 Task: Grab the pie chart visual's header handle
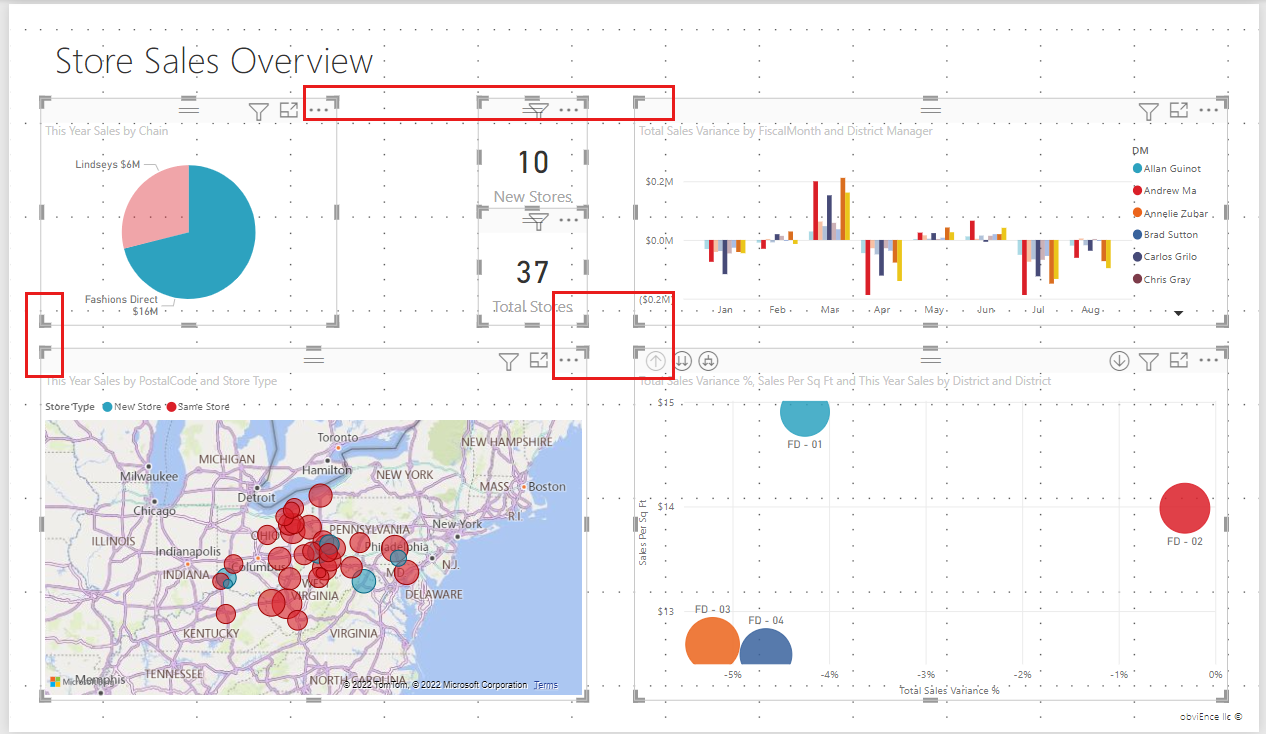[189, 109]
